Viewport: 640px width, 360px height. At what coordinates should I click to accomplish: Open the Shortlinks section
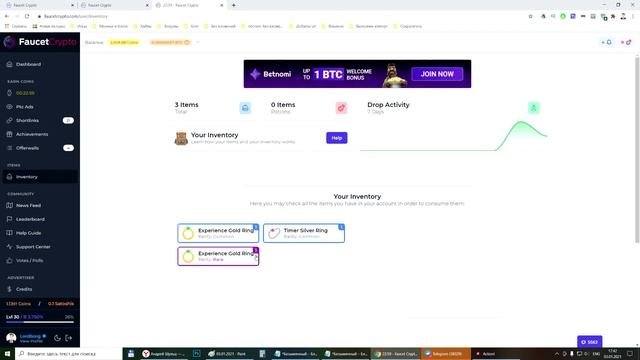click(27, 120)
